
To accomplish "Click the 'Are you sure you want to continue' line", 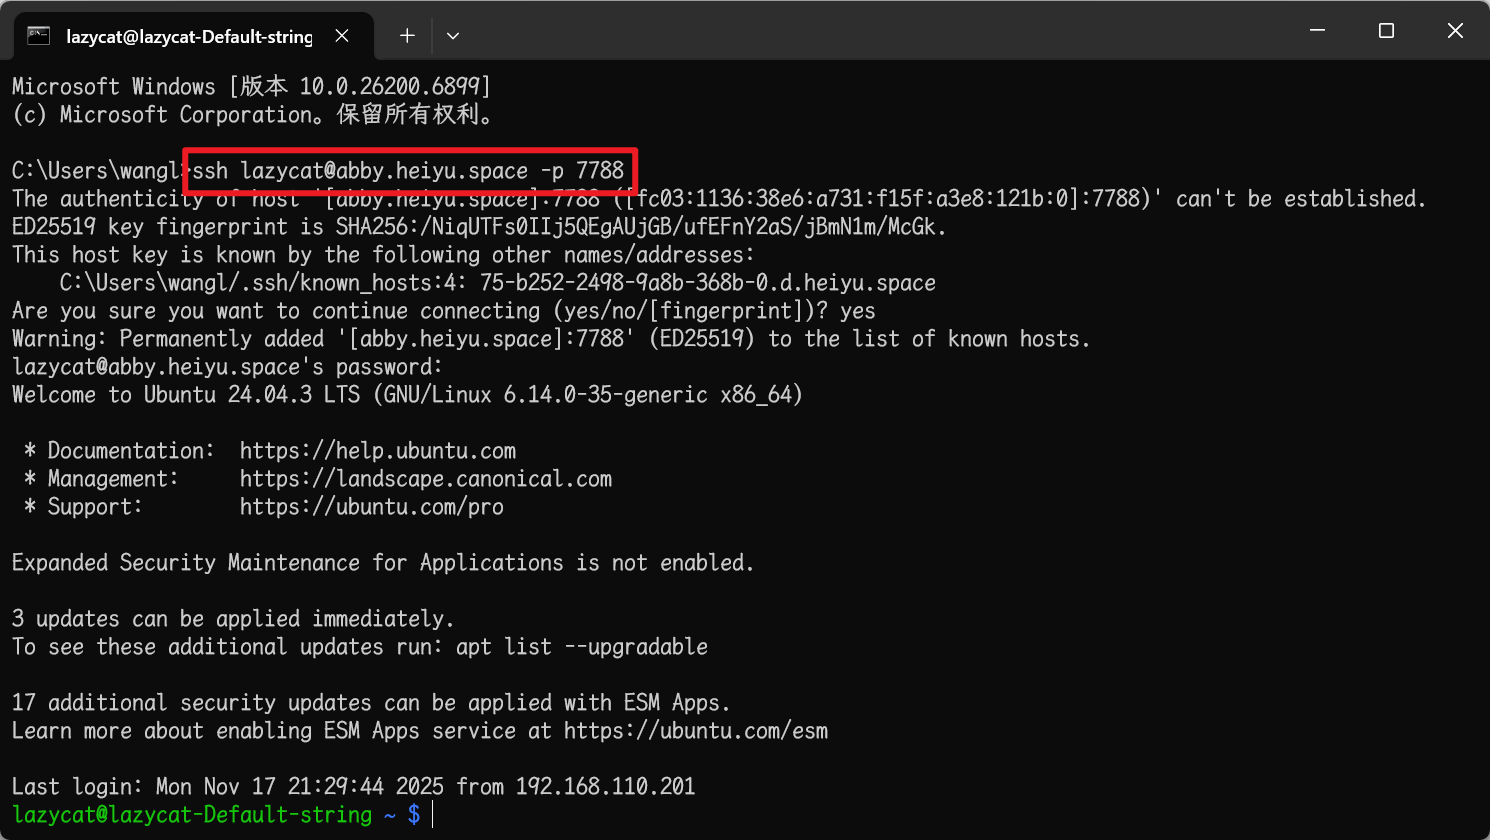I will (444, 311).
